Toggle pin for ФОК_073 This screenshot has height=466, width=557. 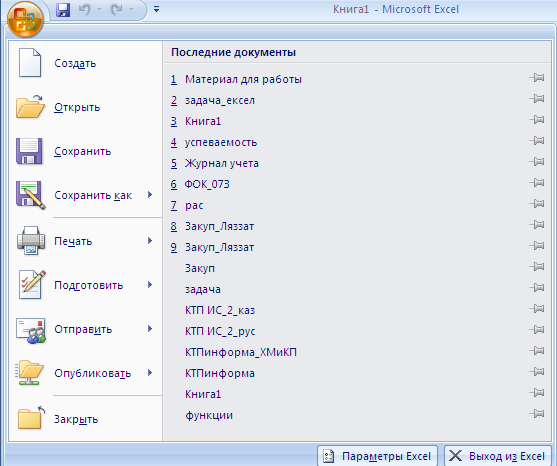[x=537, y=183]
